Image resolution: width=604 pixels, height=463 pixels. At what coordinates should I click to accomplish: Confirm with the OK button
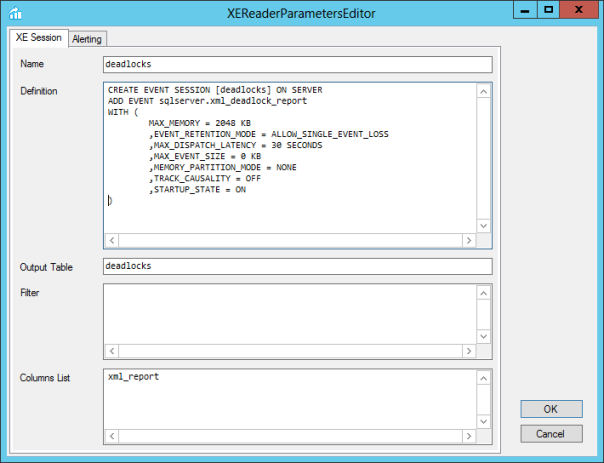coord(551,409)
